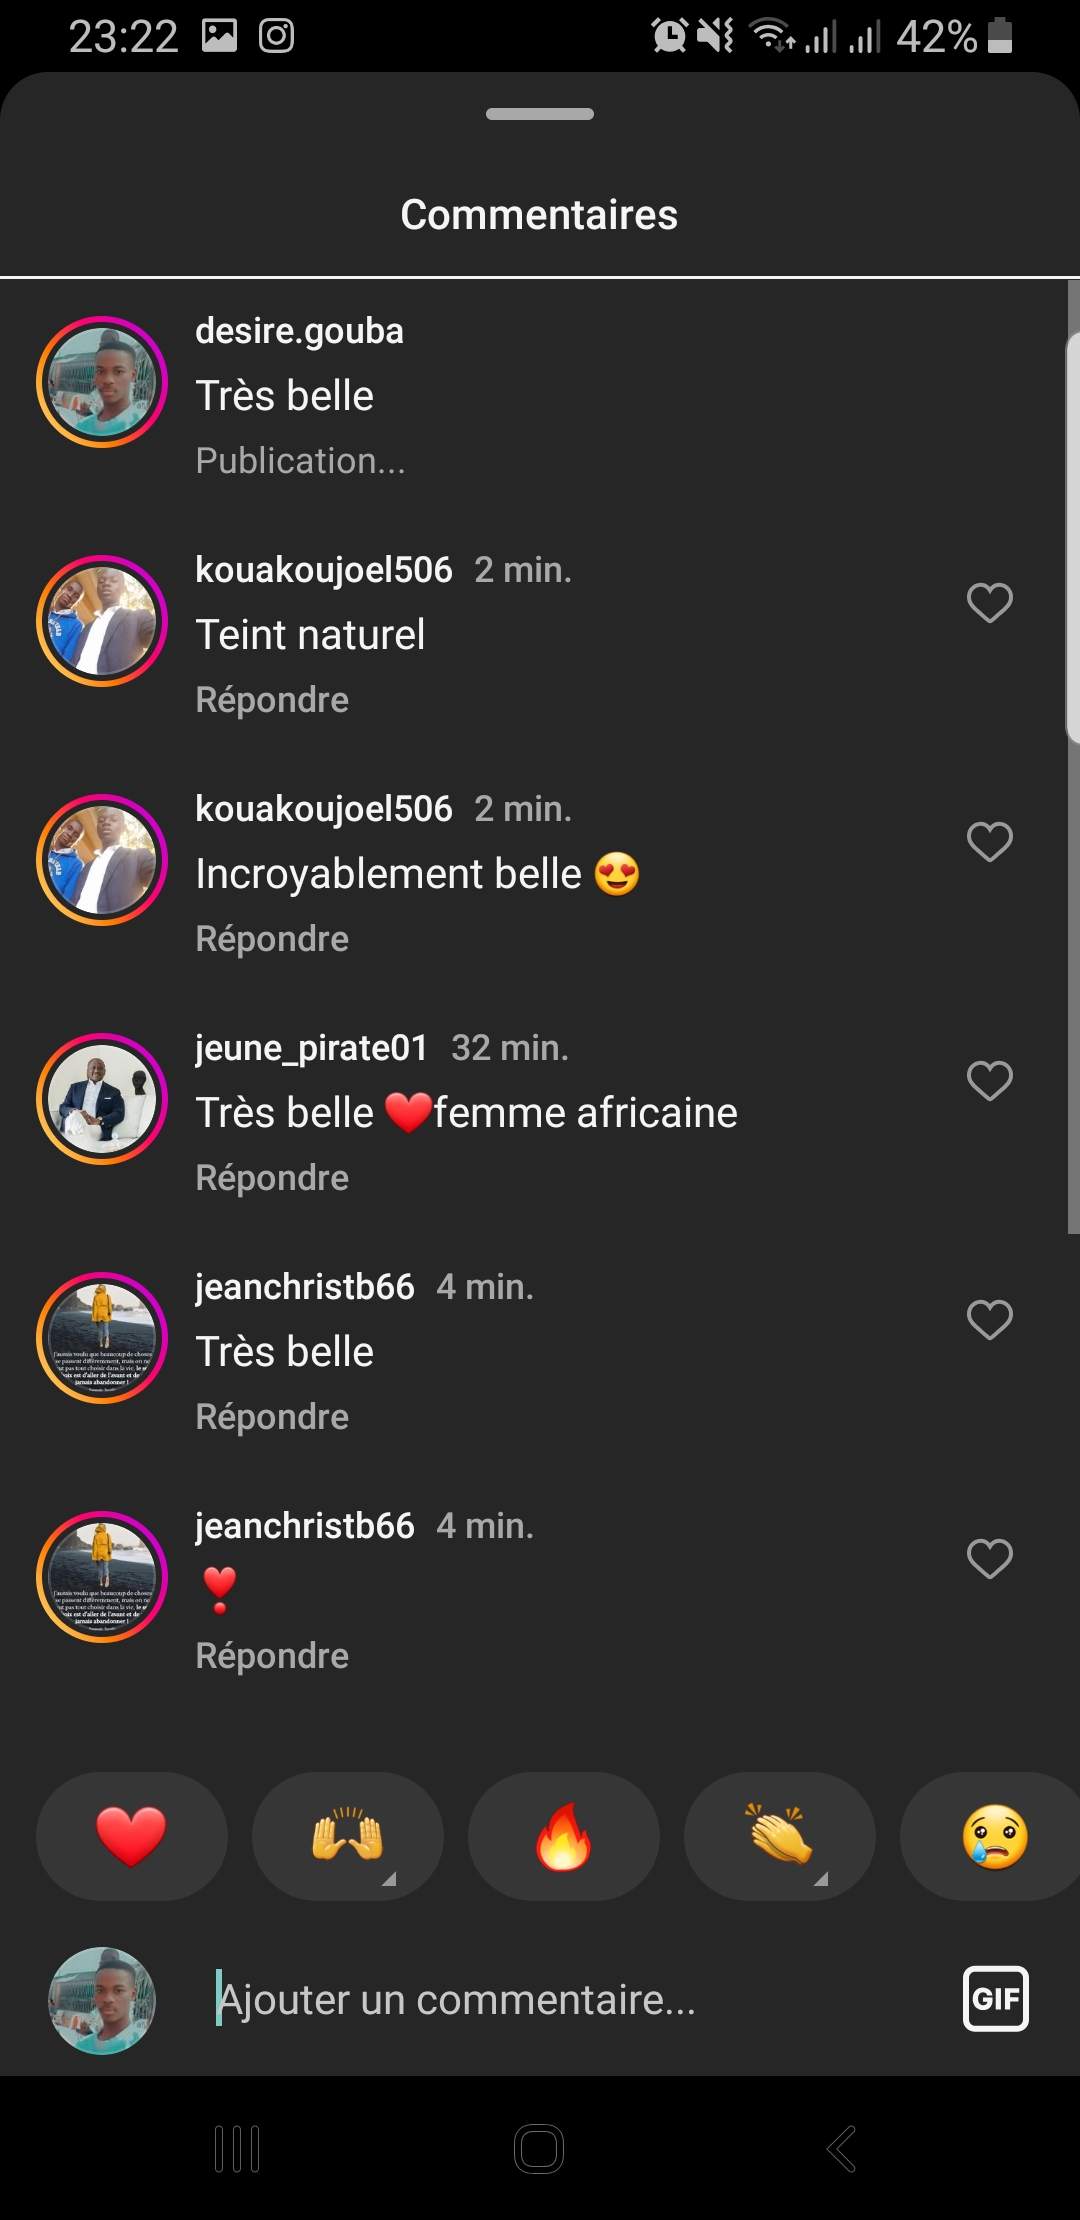Open kouakoujoel506's profile from first comment
This screenshot has width=1080, height=2220.
click(323, 570)
